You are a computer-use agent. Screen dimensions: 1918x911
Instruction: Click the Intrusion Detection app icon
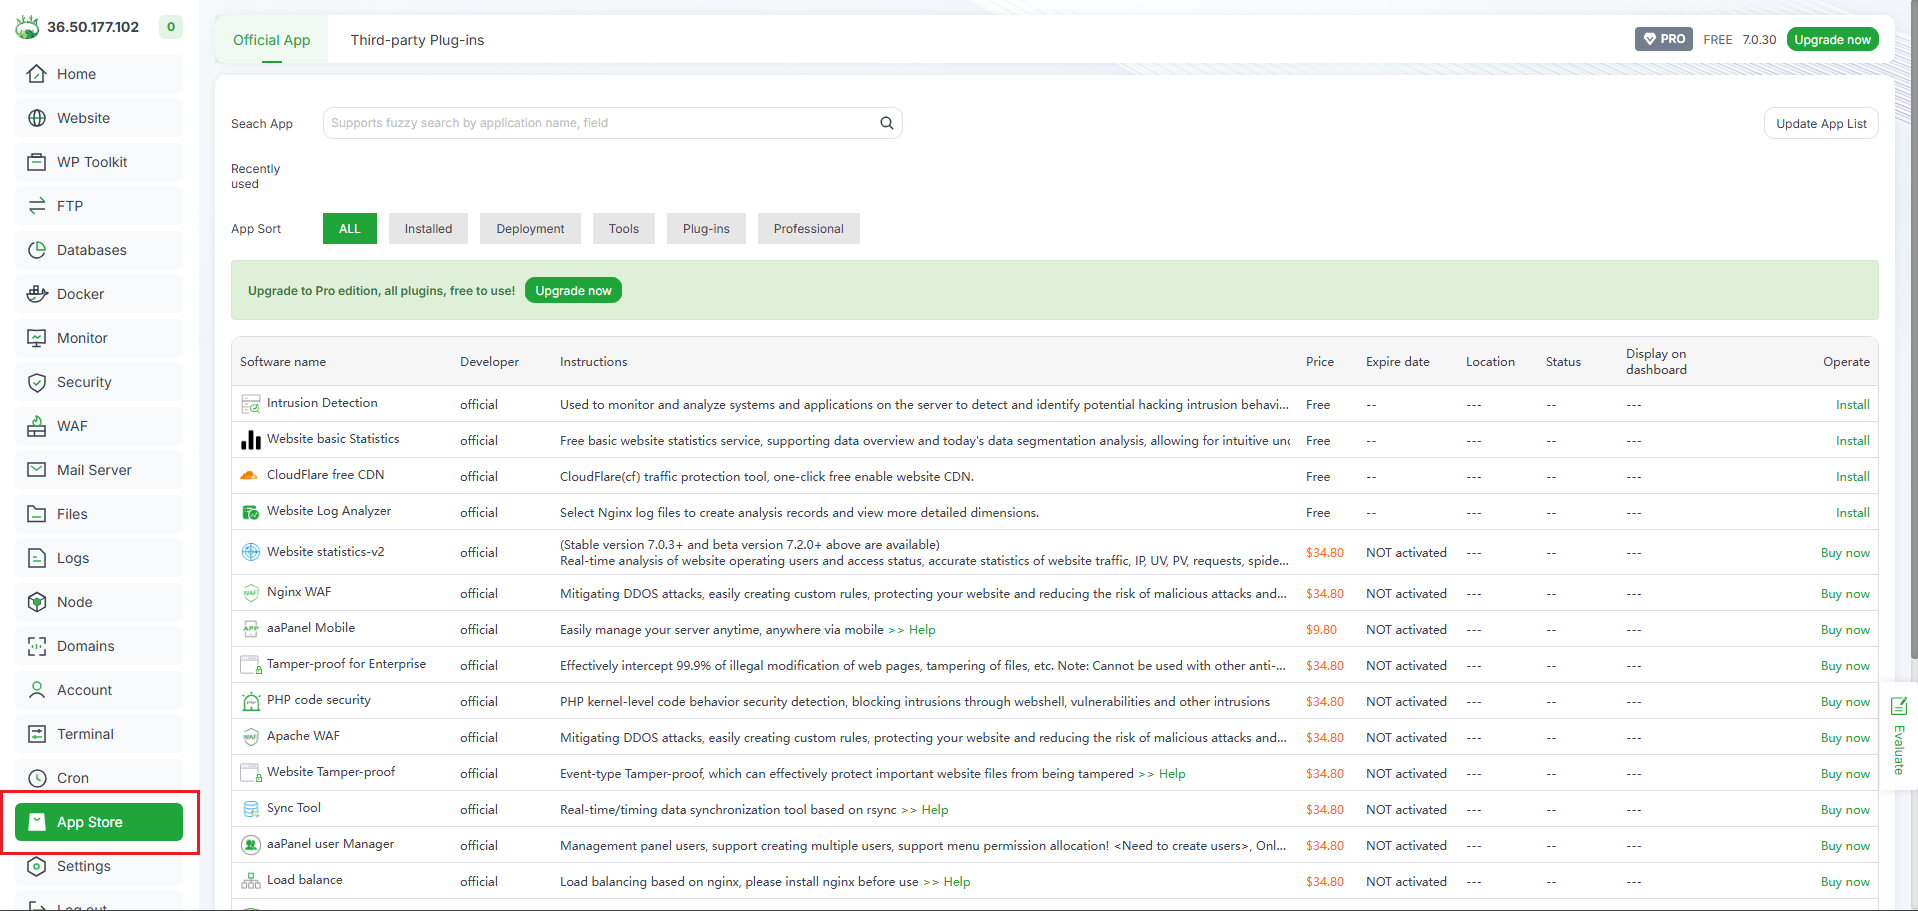pyautogui.click(x=251, y=404)
